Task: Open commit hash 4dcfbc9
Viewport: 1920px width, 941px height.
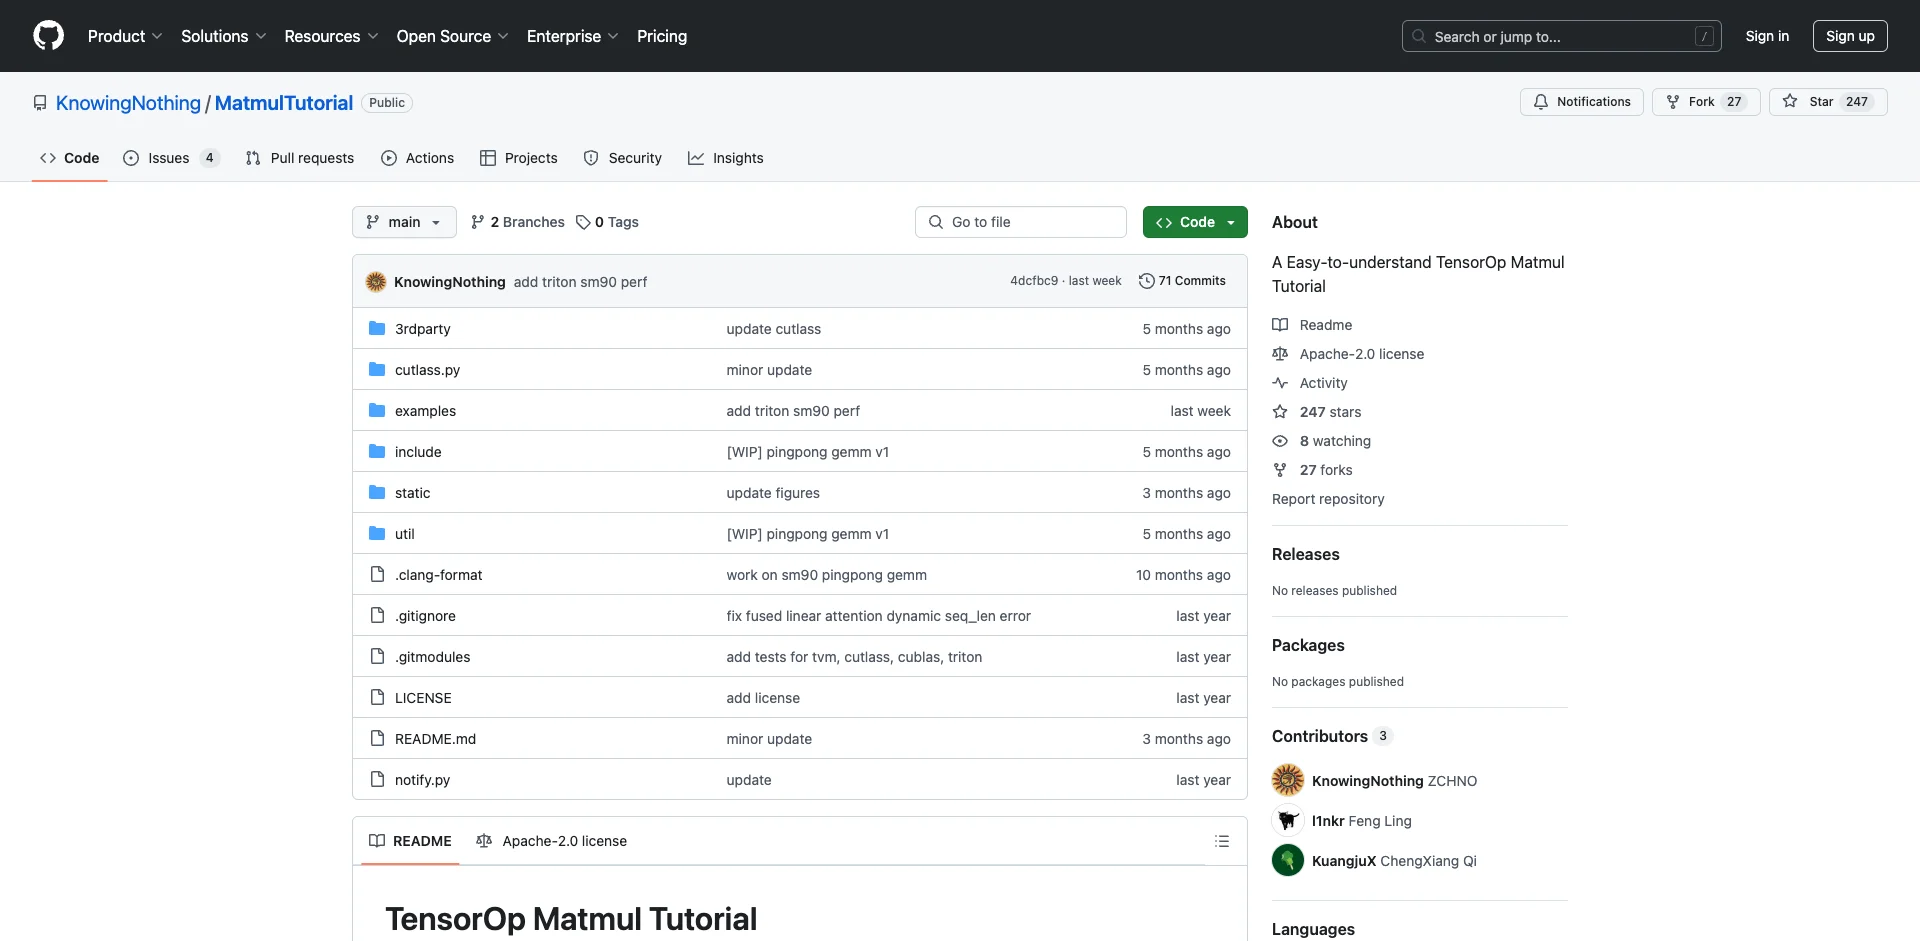Action: coord(1034,281)
